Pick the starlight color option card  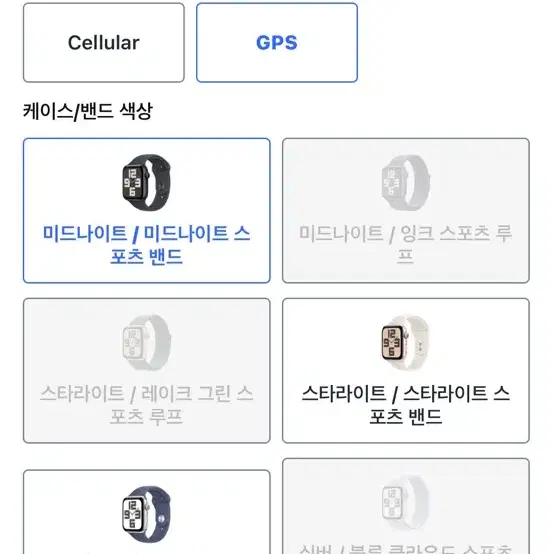click(x=406, y=371)
